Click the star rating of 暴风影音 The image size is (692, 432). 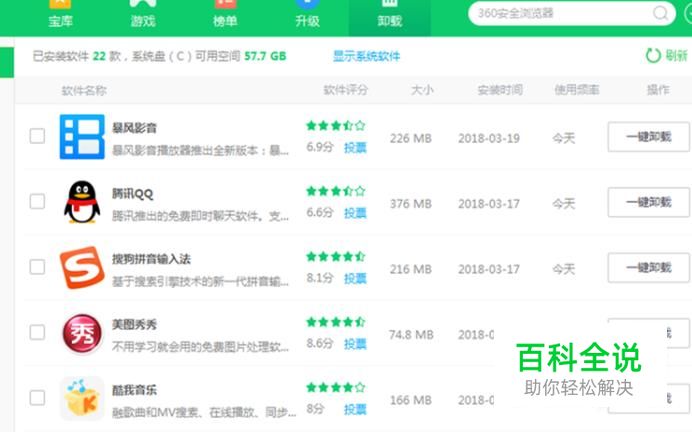(x=336, y=126)
